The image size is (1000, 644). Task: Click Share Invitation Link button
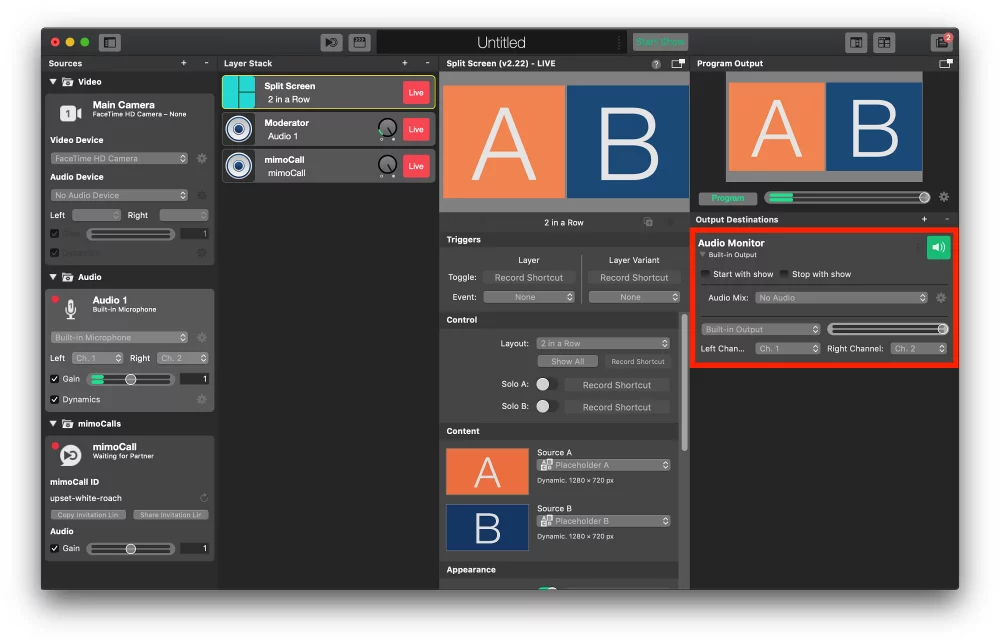point(171,515)
